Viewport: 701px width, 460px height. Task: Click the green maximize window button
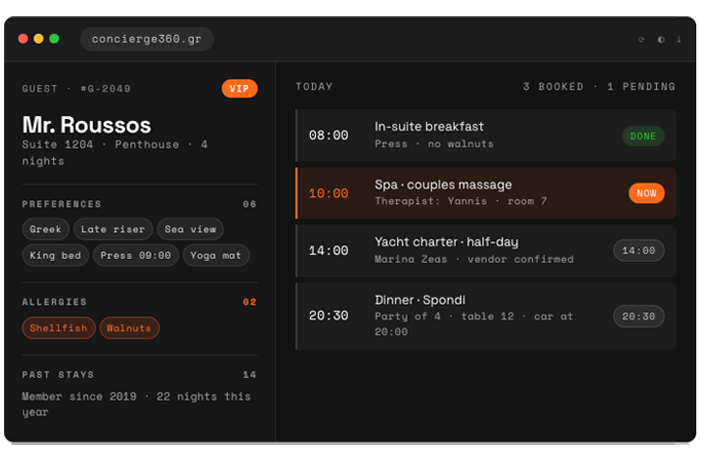click(x=54, y=39)
